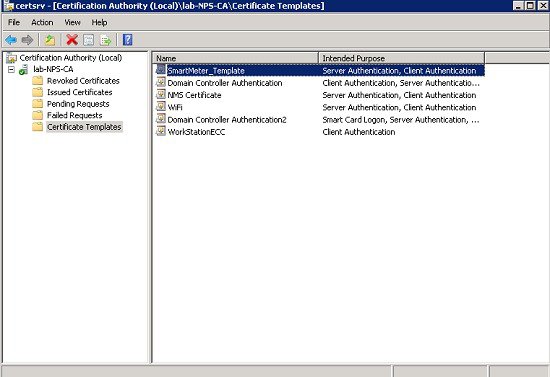This screenshot has width=550, height=377.
Task: Select the SmartMeter_Template name
Action: coord(206,71)
